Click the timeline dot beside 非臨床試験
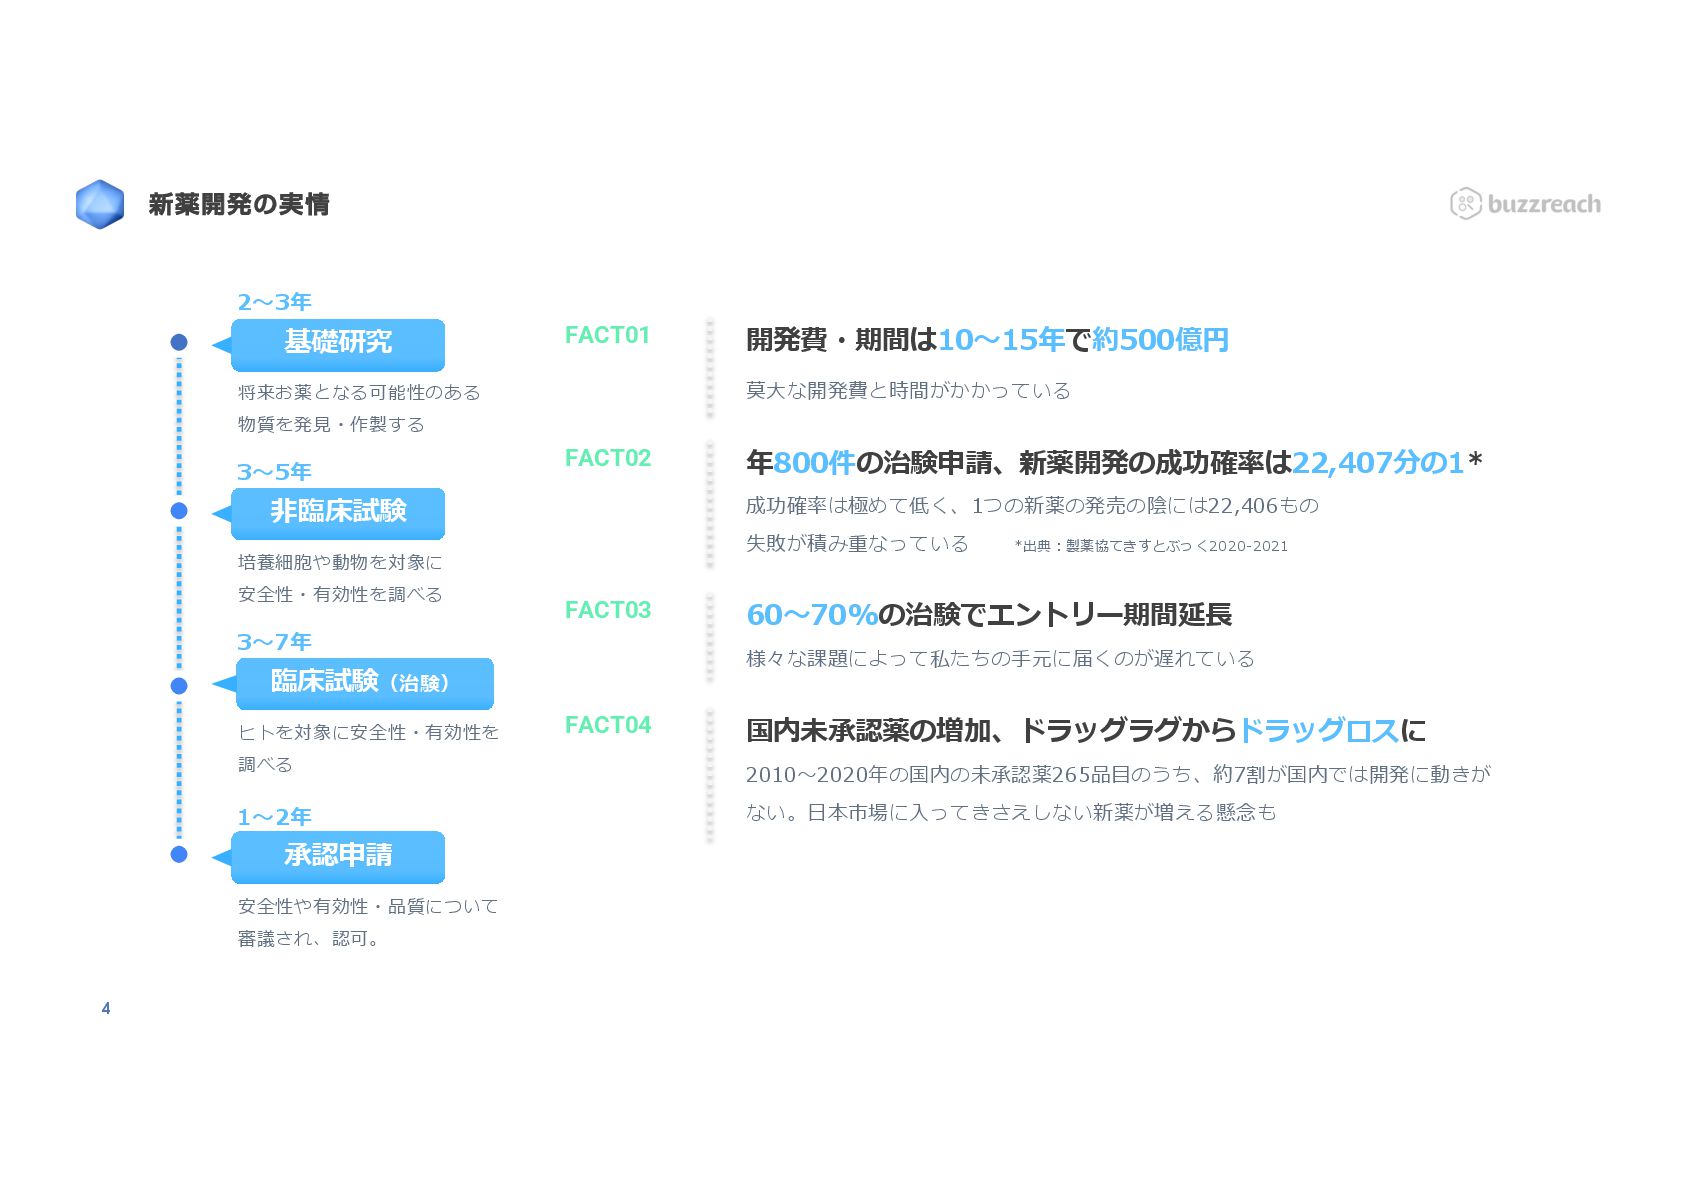 179,511
